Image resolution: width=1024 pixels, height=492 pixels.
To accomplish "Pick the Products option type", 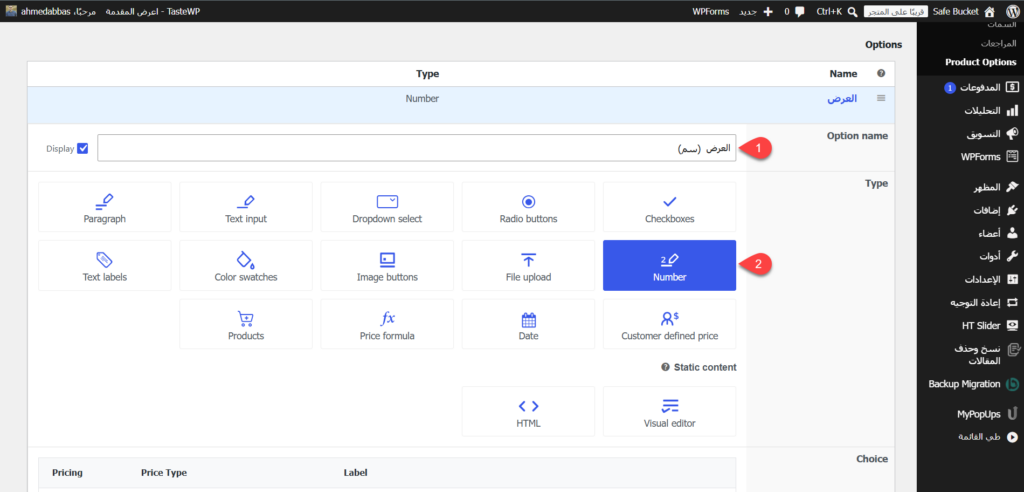I will [246, 324].
